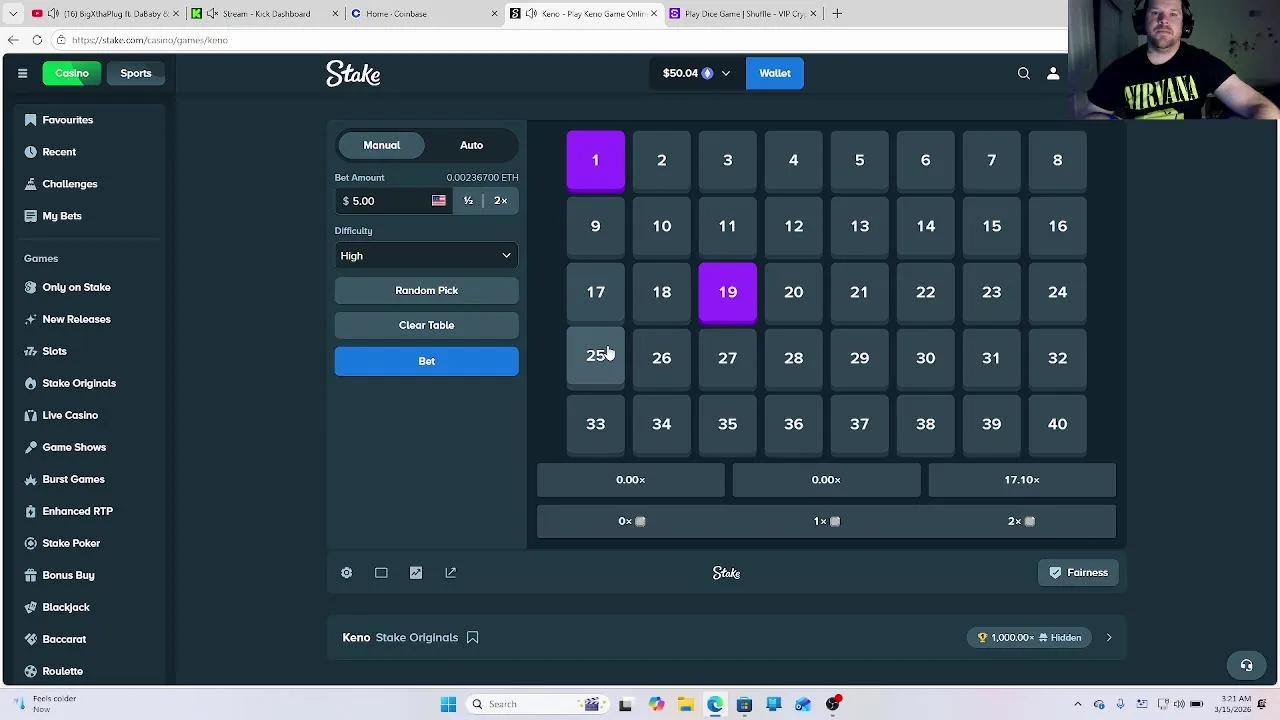Open the Wallet

[775, 73]
